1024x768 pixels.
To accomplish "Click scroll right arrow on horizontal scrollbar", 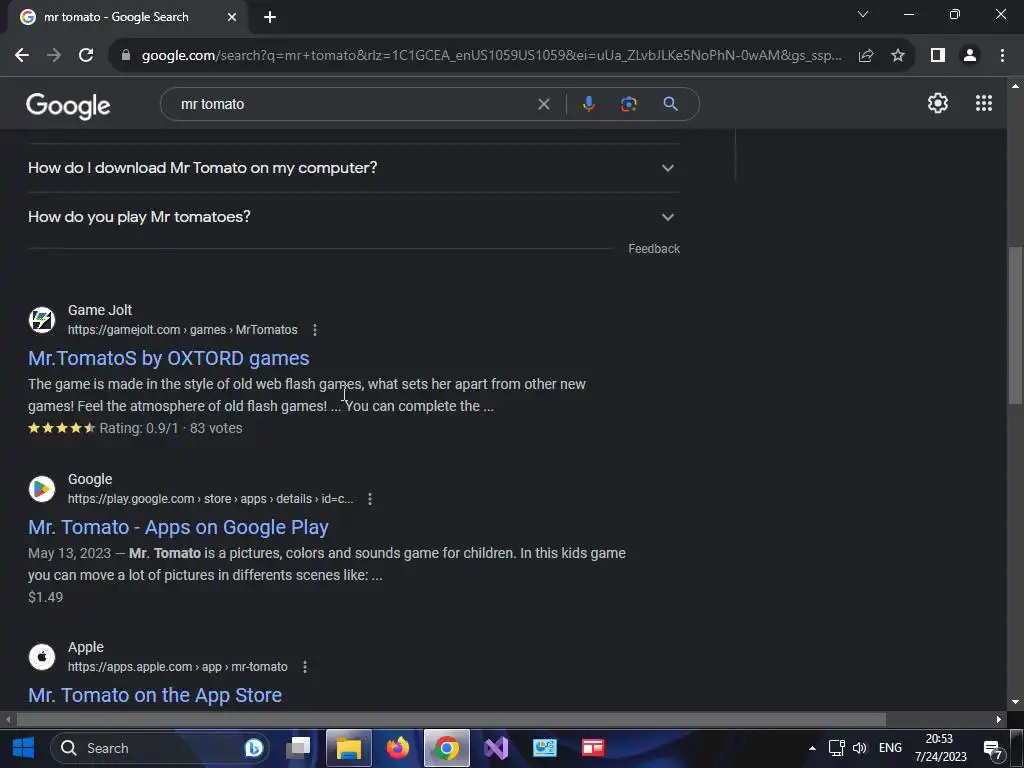I will pos(999,720).
